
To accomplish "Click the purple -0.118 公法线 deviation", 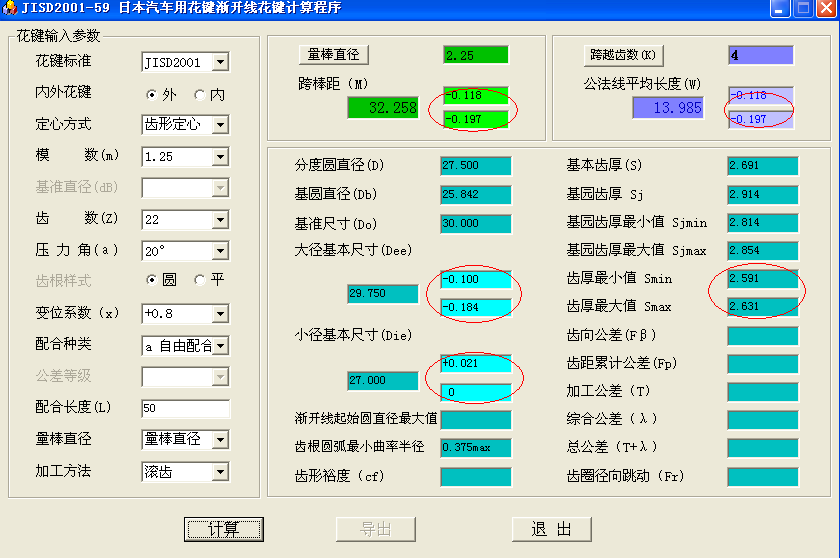I will [761, 95].
